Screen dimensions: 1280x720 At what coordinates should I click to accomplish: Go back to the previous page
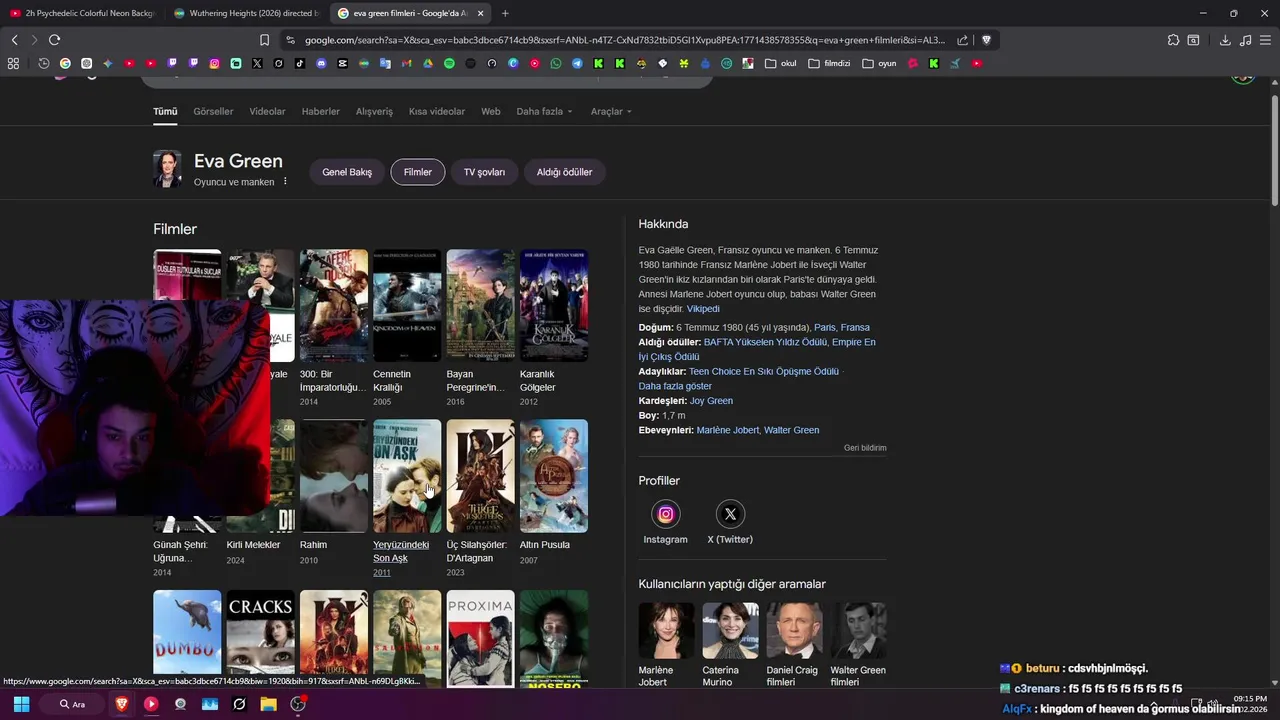[14, 40]
